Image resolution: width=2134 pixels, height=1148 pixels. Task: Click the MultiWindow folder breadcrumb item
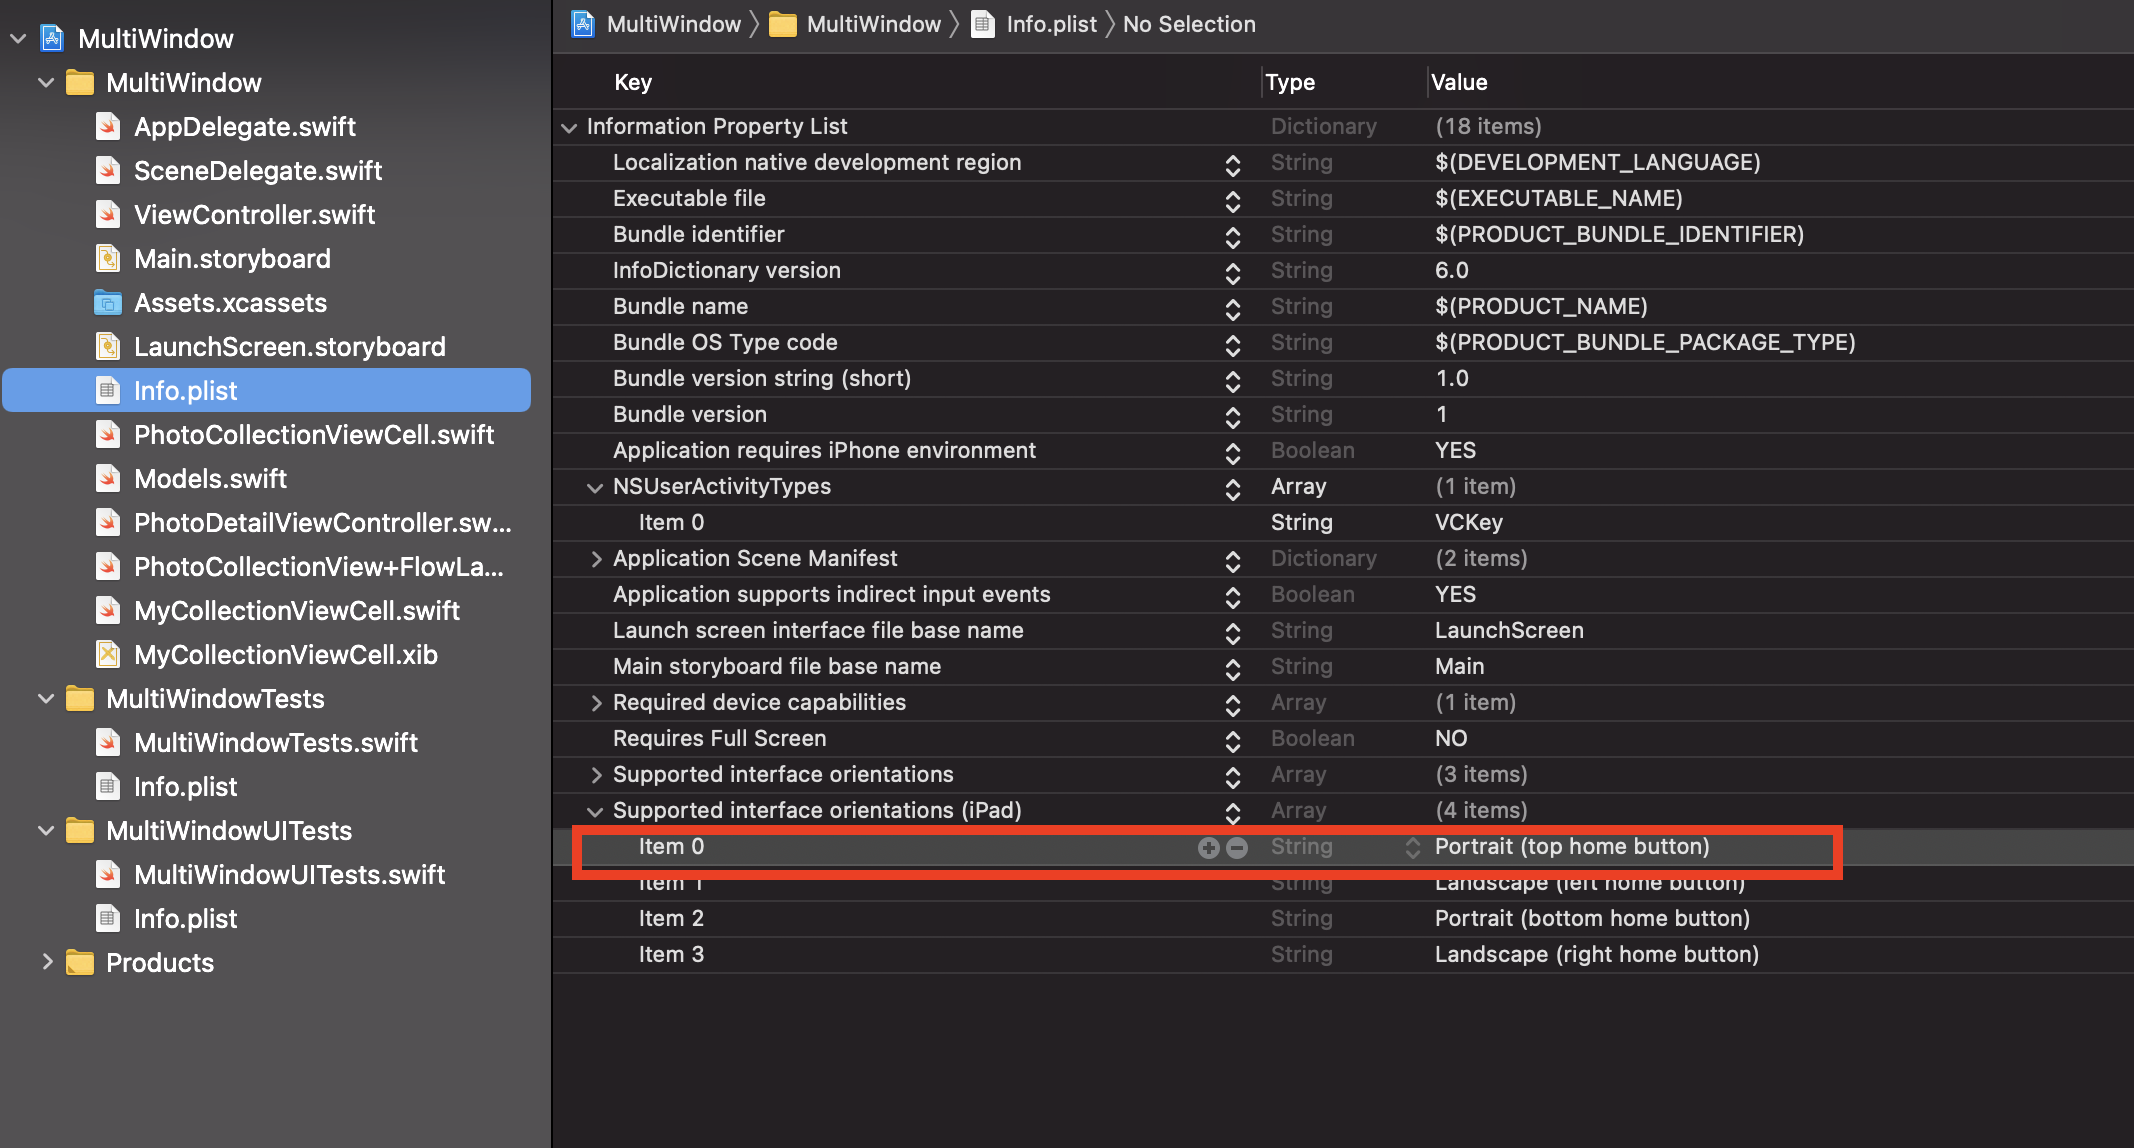[x=872, y=24]
